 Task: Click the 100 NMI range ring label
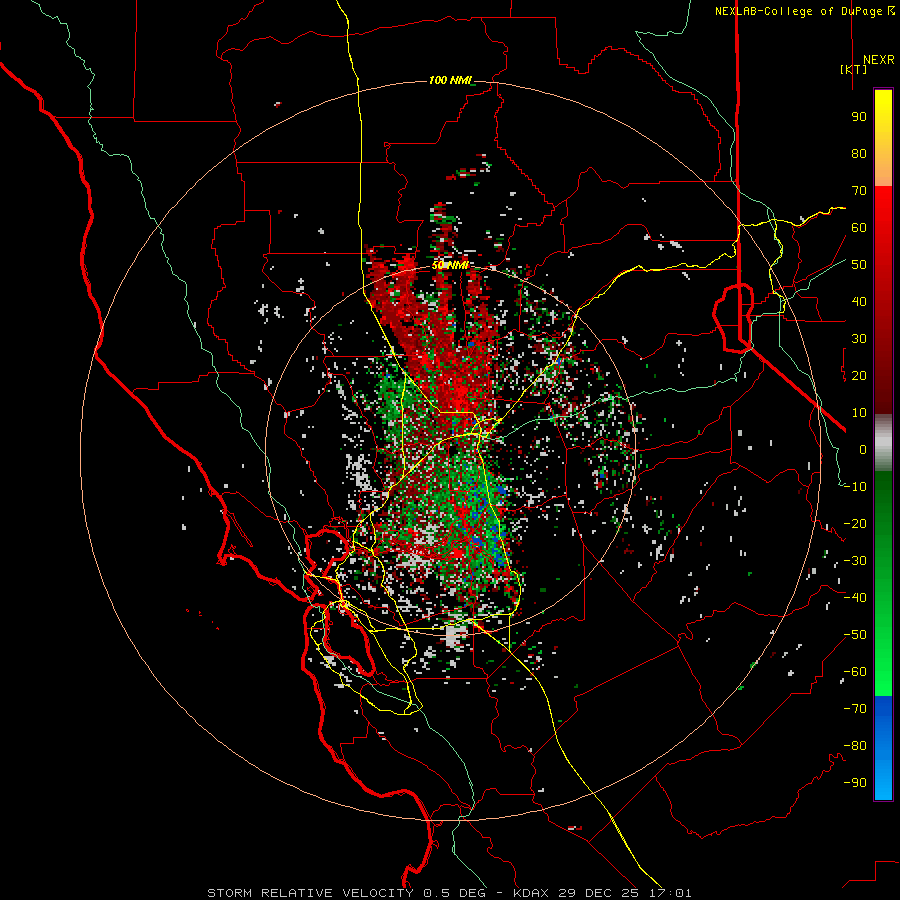click(451, 80)
